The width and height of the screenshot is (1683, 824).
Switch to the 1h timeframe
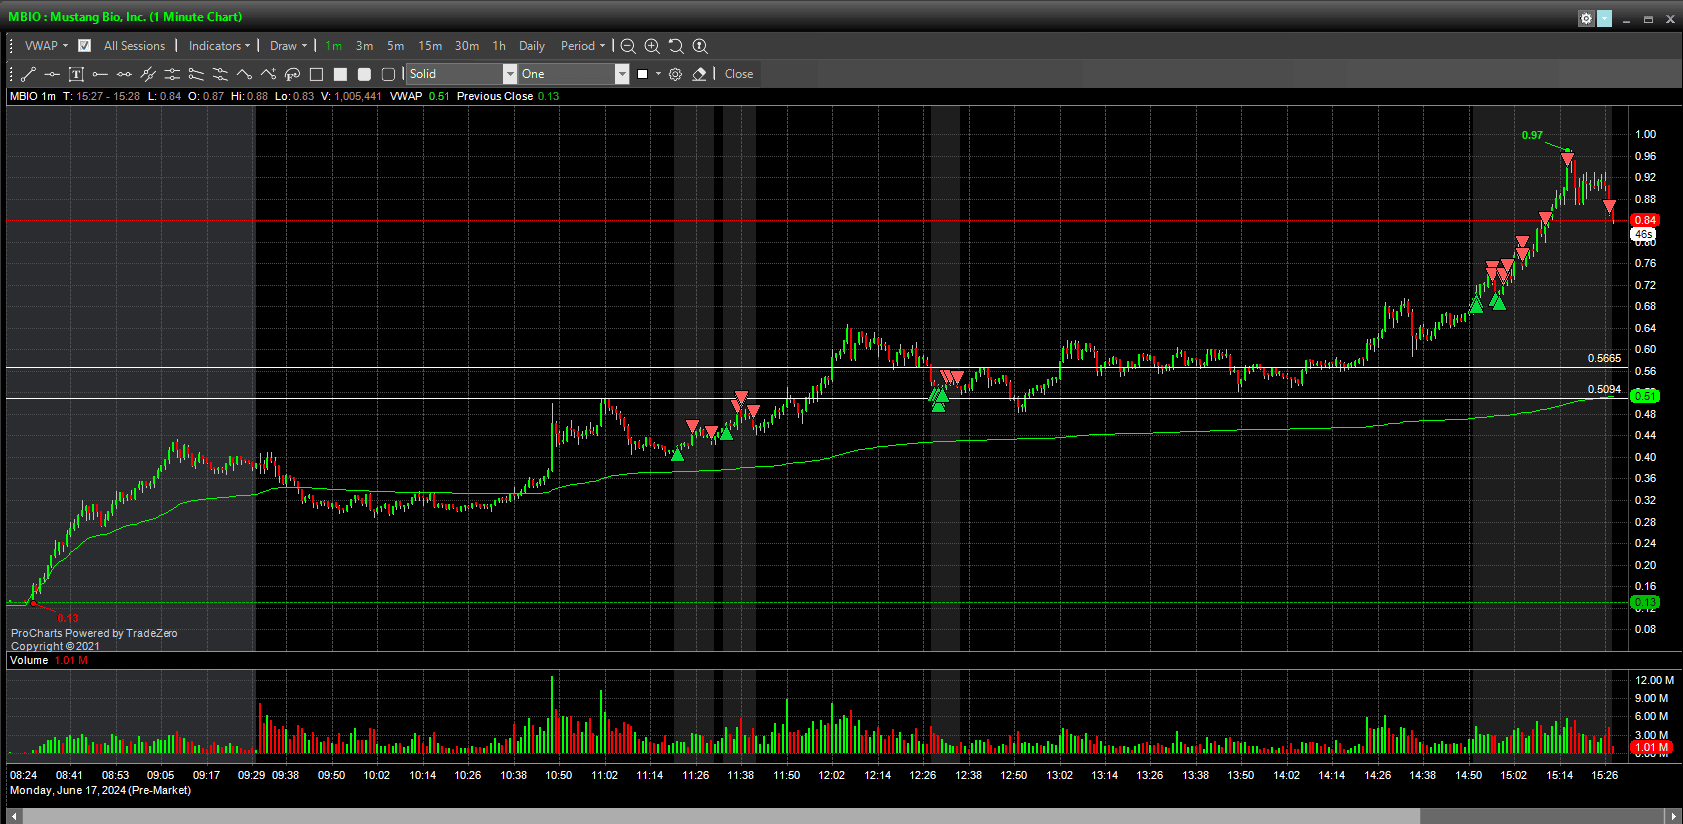pos(499,46)
